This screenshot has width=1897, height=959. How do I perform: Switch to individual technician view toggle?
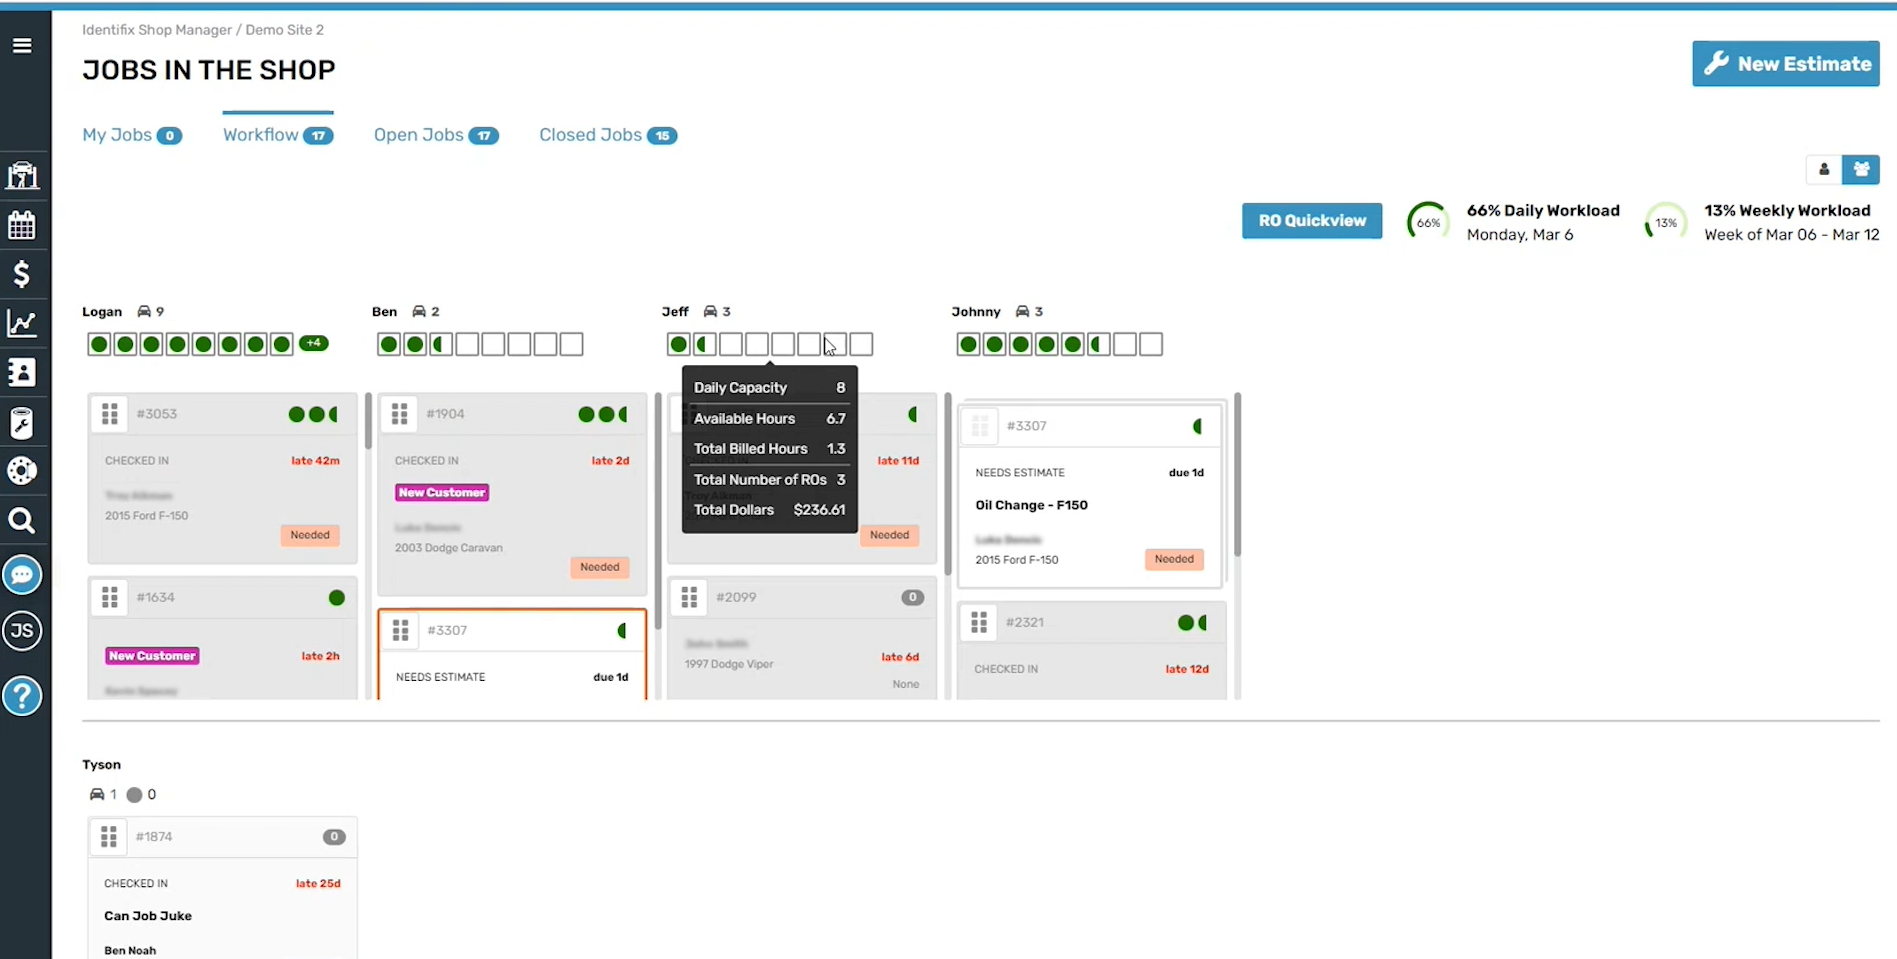pos(1823,170)
